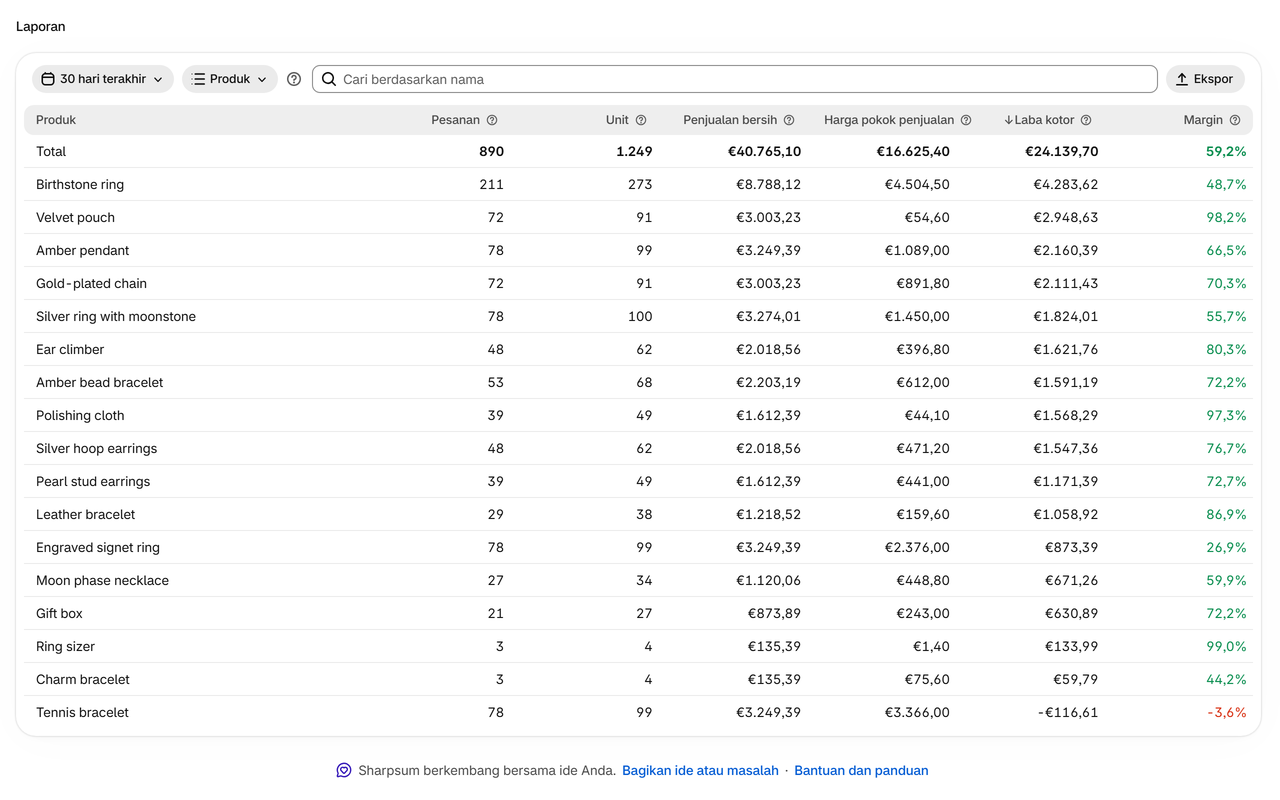Click the Laporan page title

point(41,27)
